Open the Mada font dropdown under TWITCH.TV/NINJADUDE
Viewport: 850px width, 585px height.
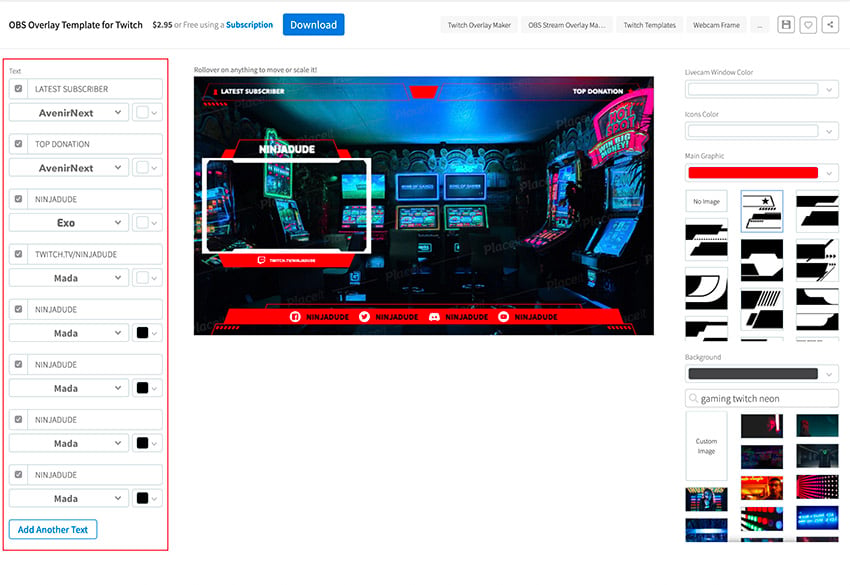[69, 278]
